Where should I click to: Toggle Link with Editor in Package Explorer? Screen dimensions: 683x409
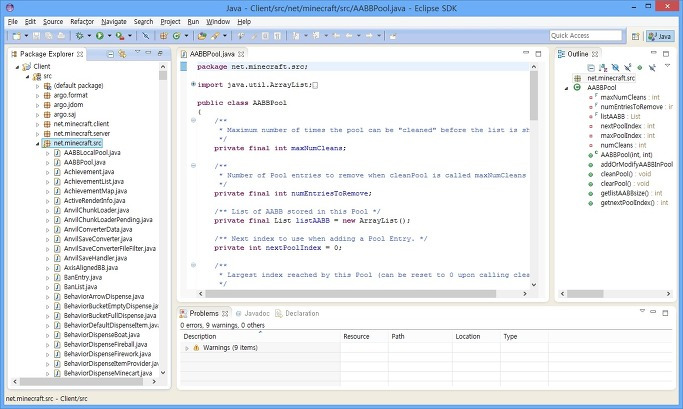122,54
